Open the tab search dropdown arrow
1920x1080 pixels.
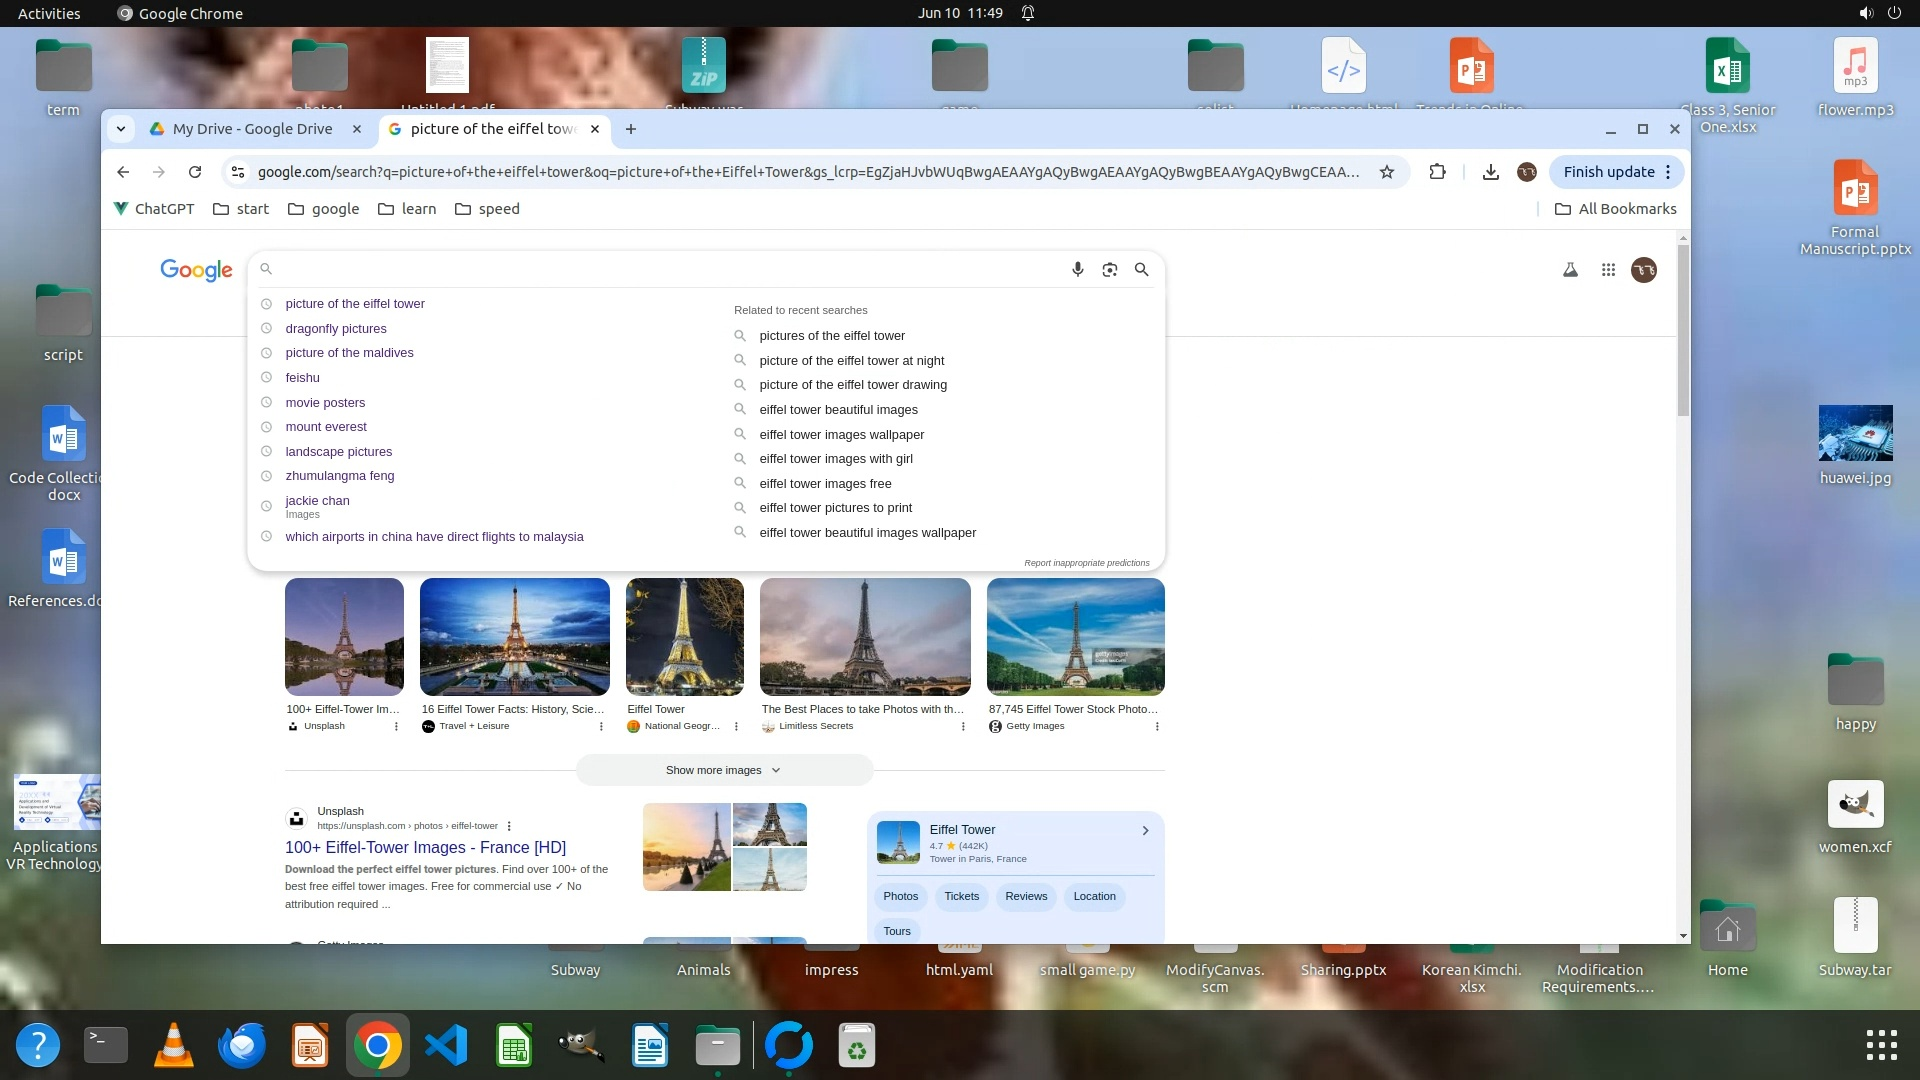(x=121, y=129)
